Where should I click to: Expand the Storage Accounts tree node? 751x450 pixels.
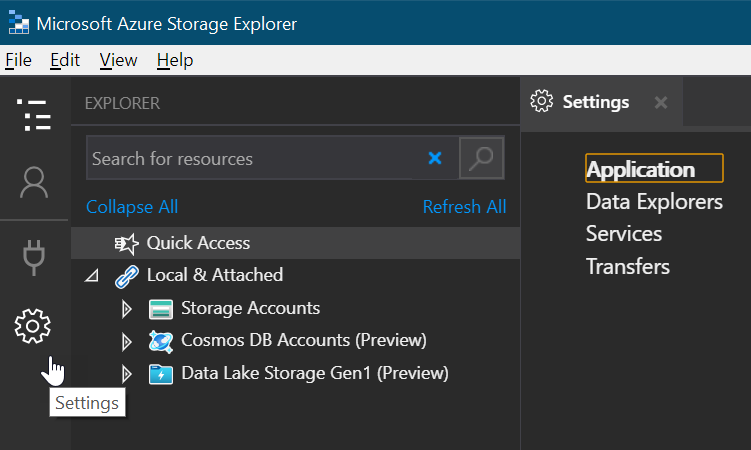coord(127,308)
